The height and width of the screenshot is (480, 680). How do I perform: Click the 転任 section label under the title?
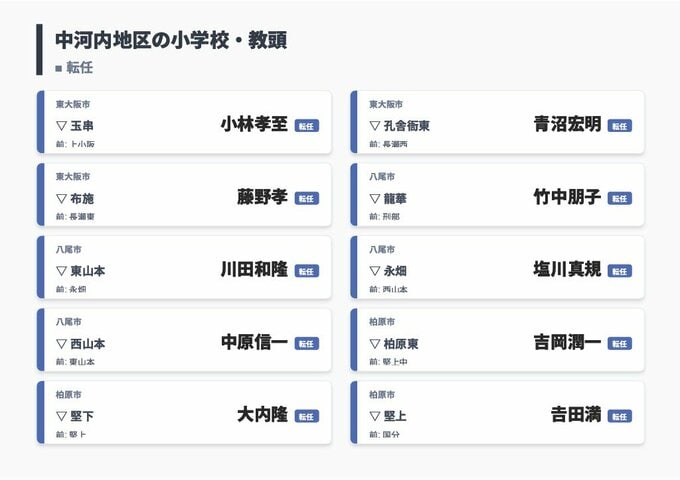(x=80, y=68)
